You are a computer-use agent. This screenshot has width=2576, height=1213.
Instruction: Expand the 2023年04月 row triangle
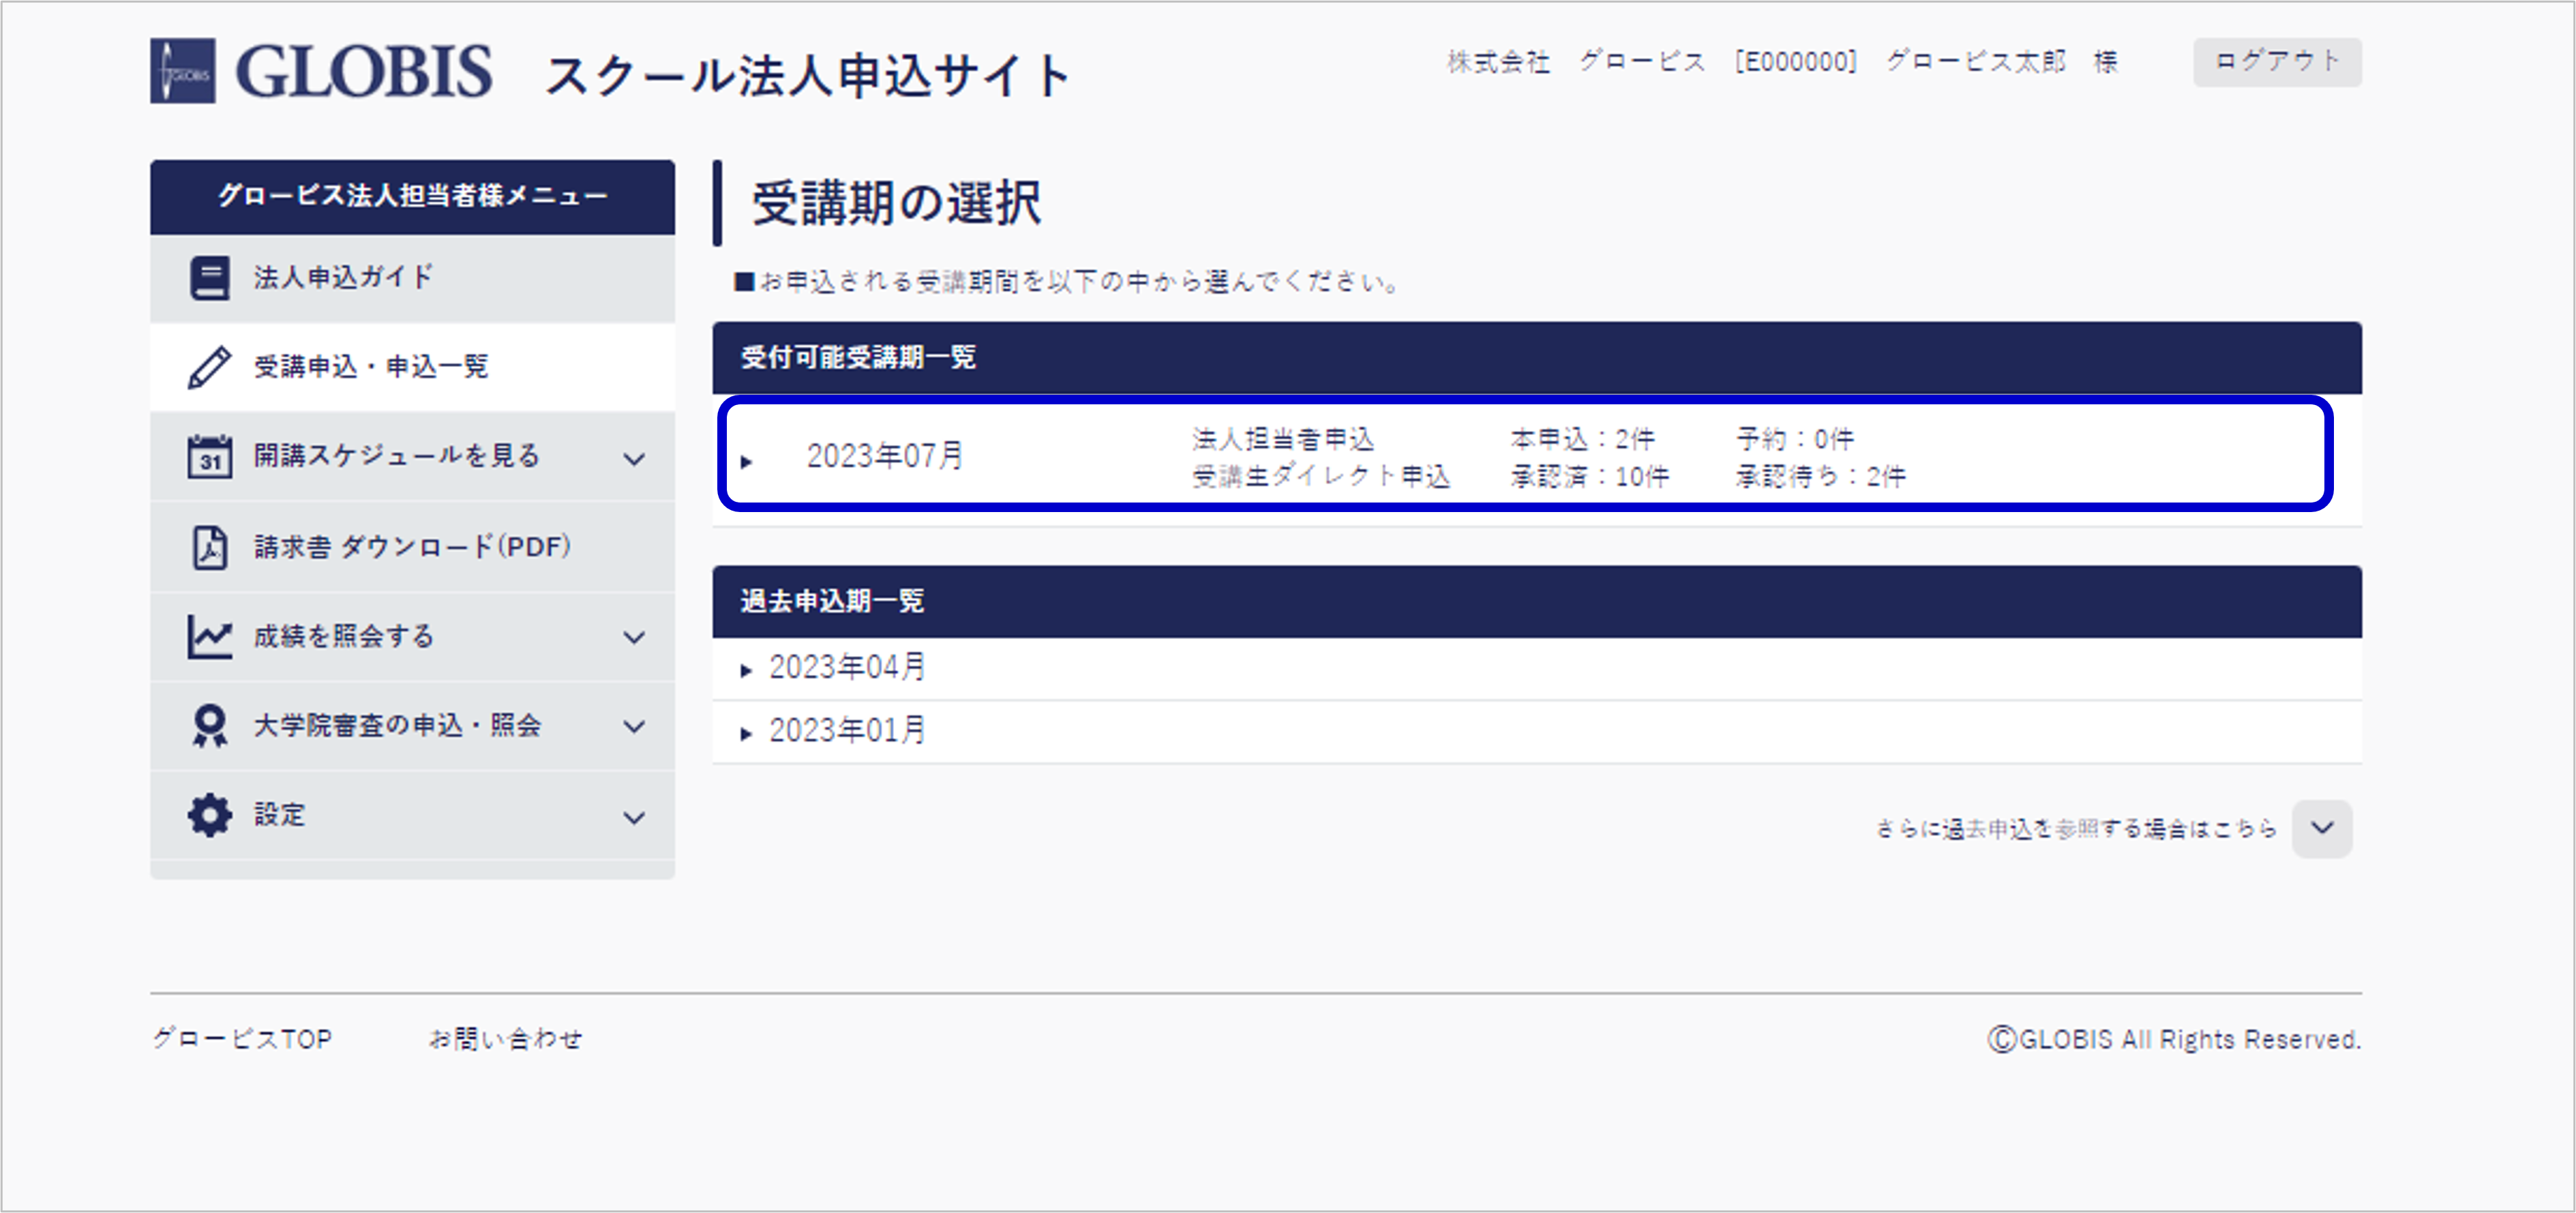tap(746, 671)
